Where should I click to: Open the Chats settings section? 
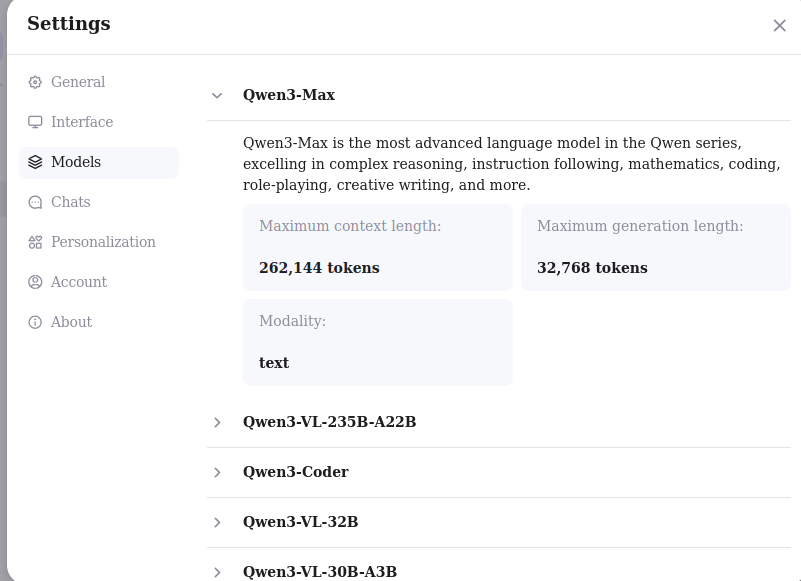pyautogui.click(x=72, y=202)
